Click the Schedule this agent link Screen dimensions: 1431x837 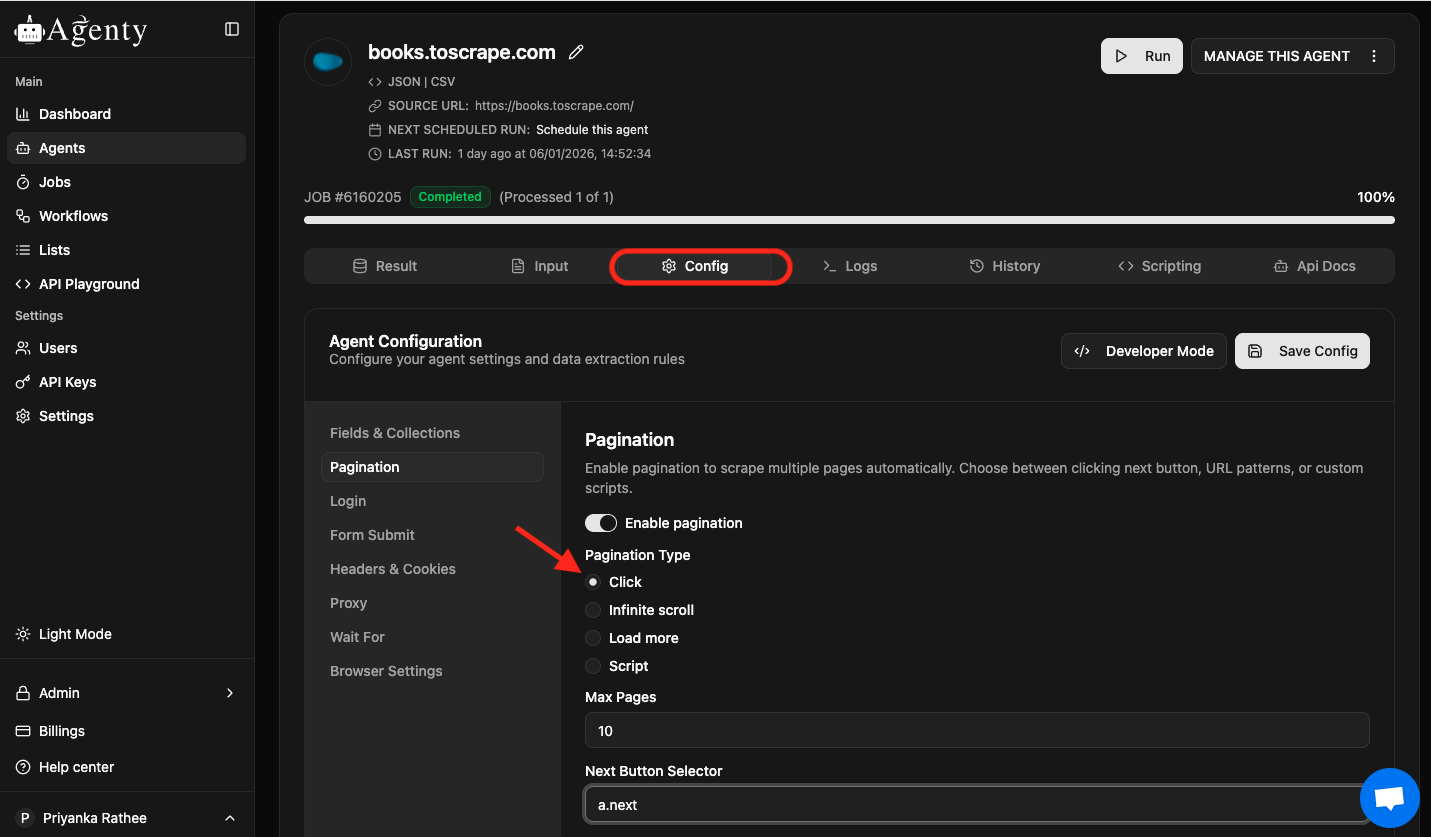pos(592,130)
